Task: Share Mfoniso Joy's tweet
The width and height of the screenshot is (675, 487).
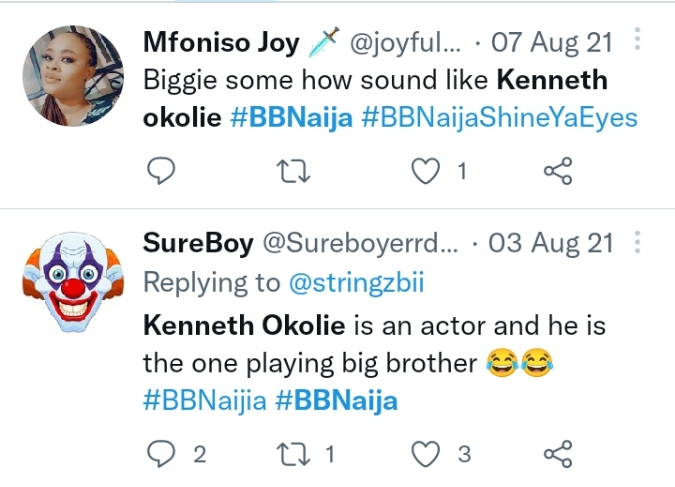Action: coord(557,171)
